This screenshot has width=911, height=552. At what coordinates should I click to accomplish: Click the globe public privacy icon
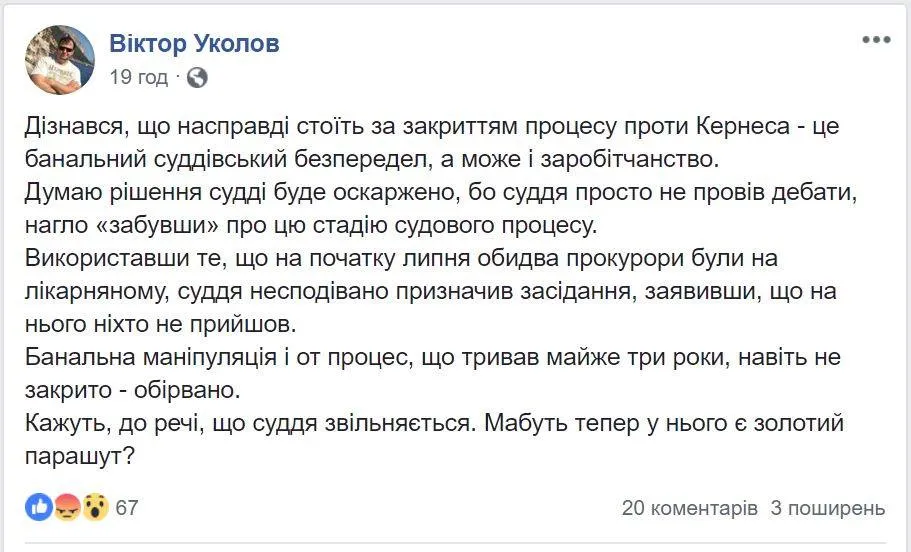point(197,76)
